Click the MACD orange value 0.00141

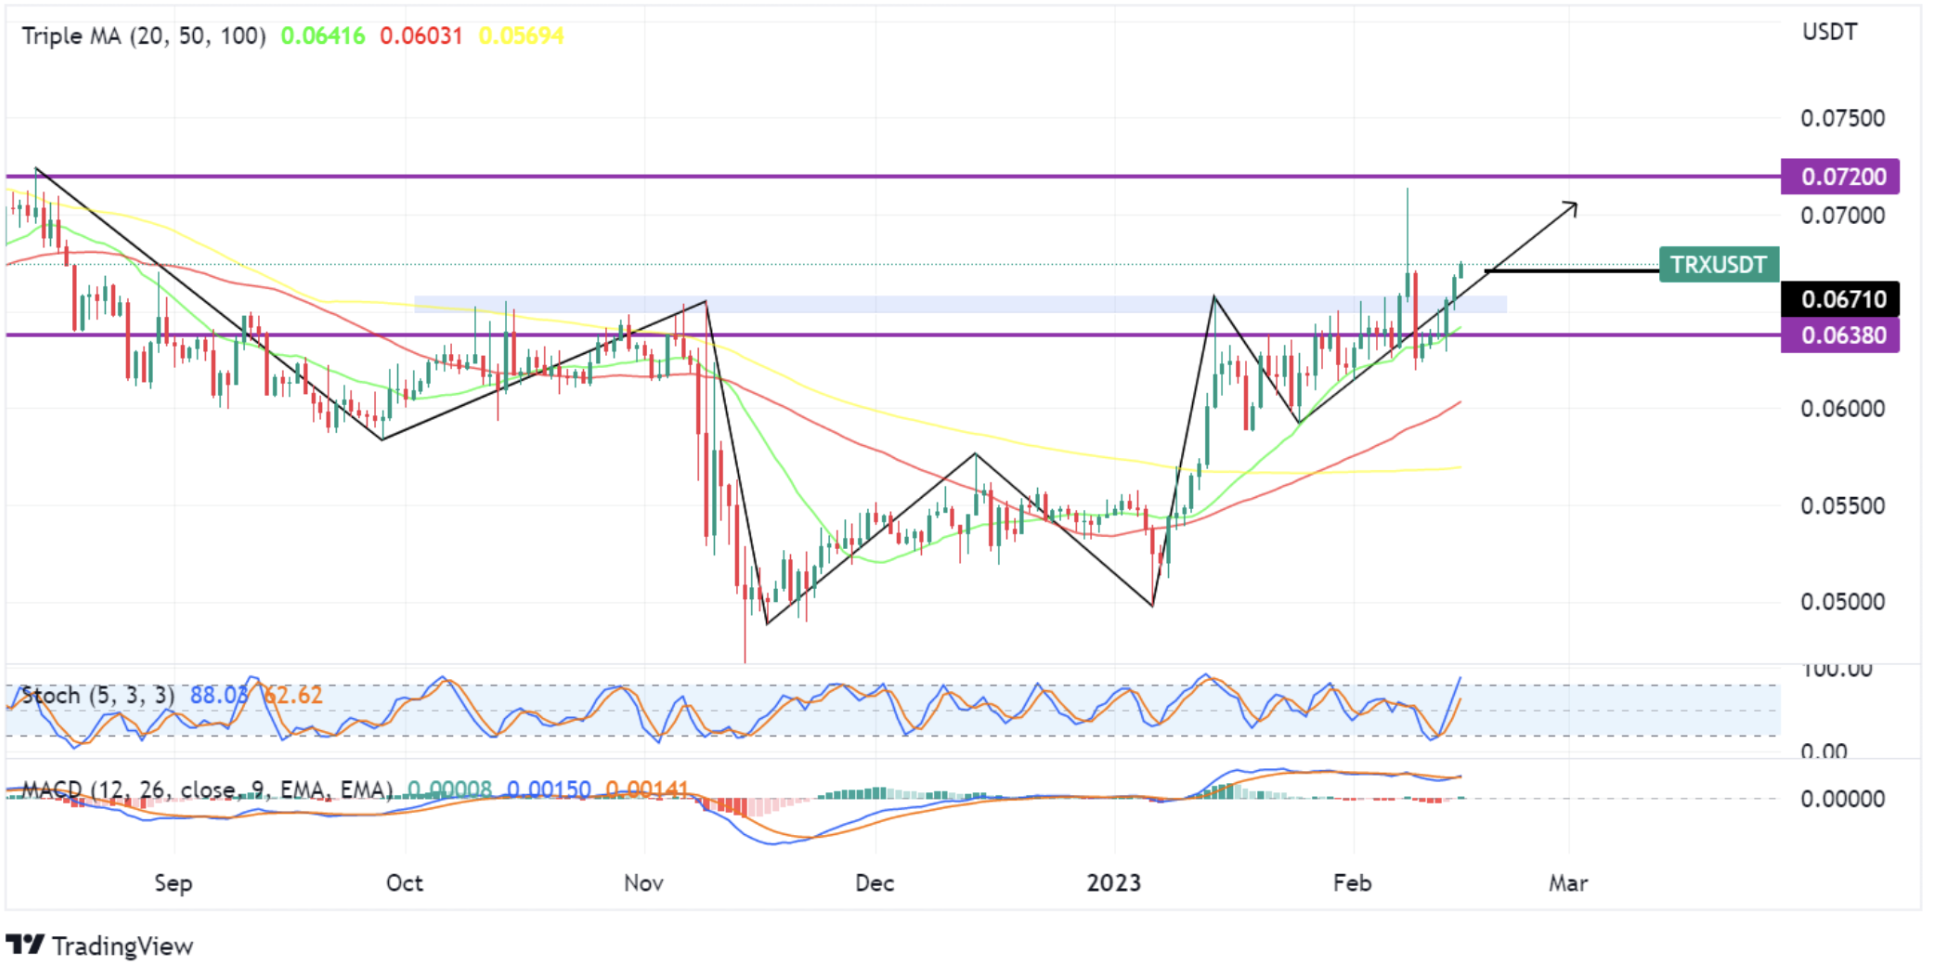coord(648,790)
